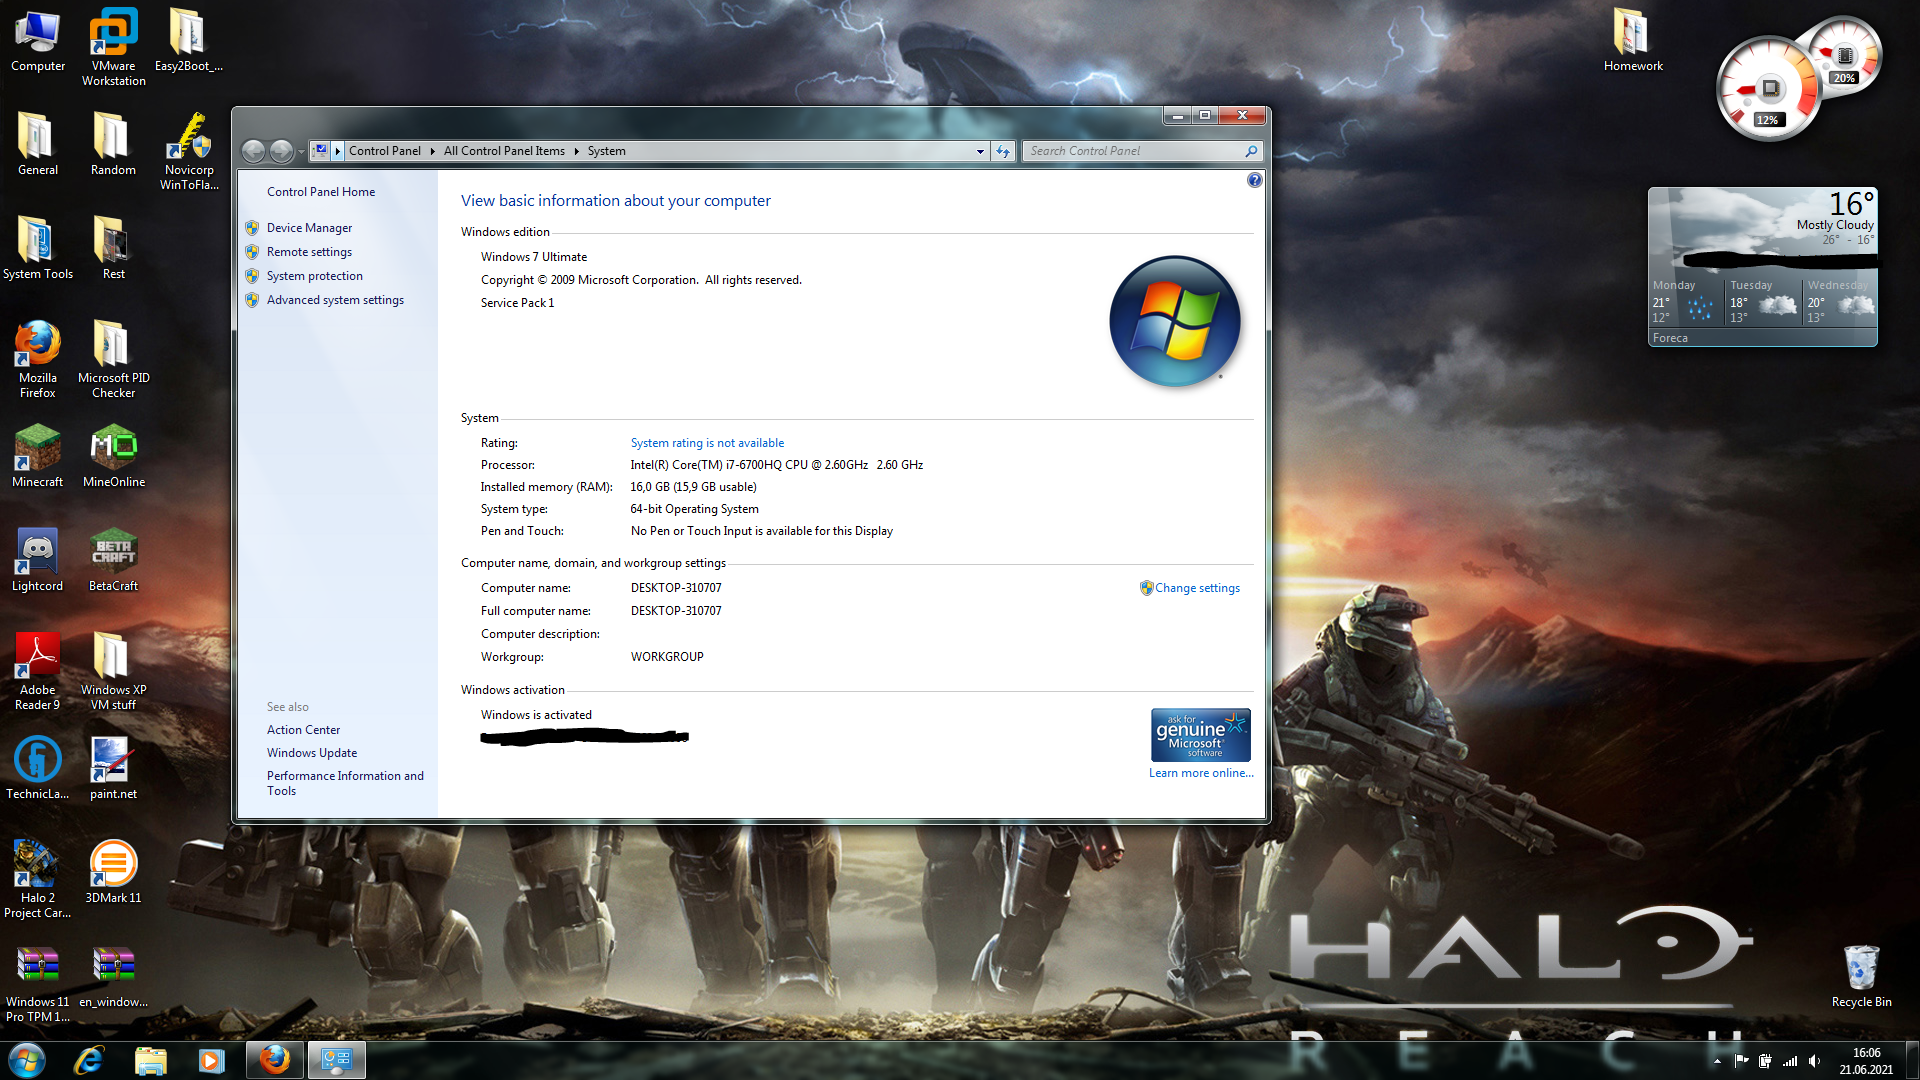
Task: Open System rating is not available link
Action: [x=707, y=443]
